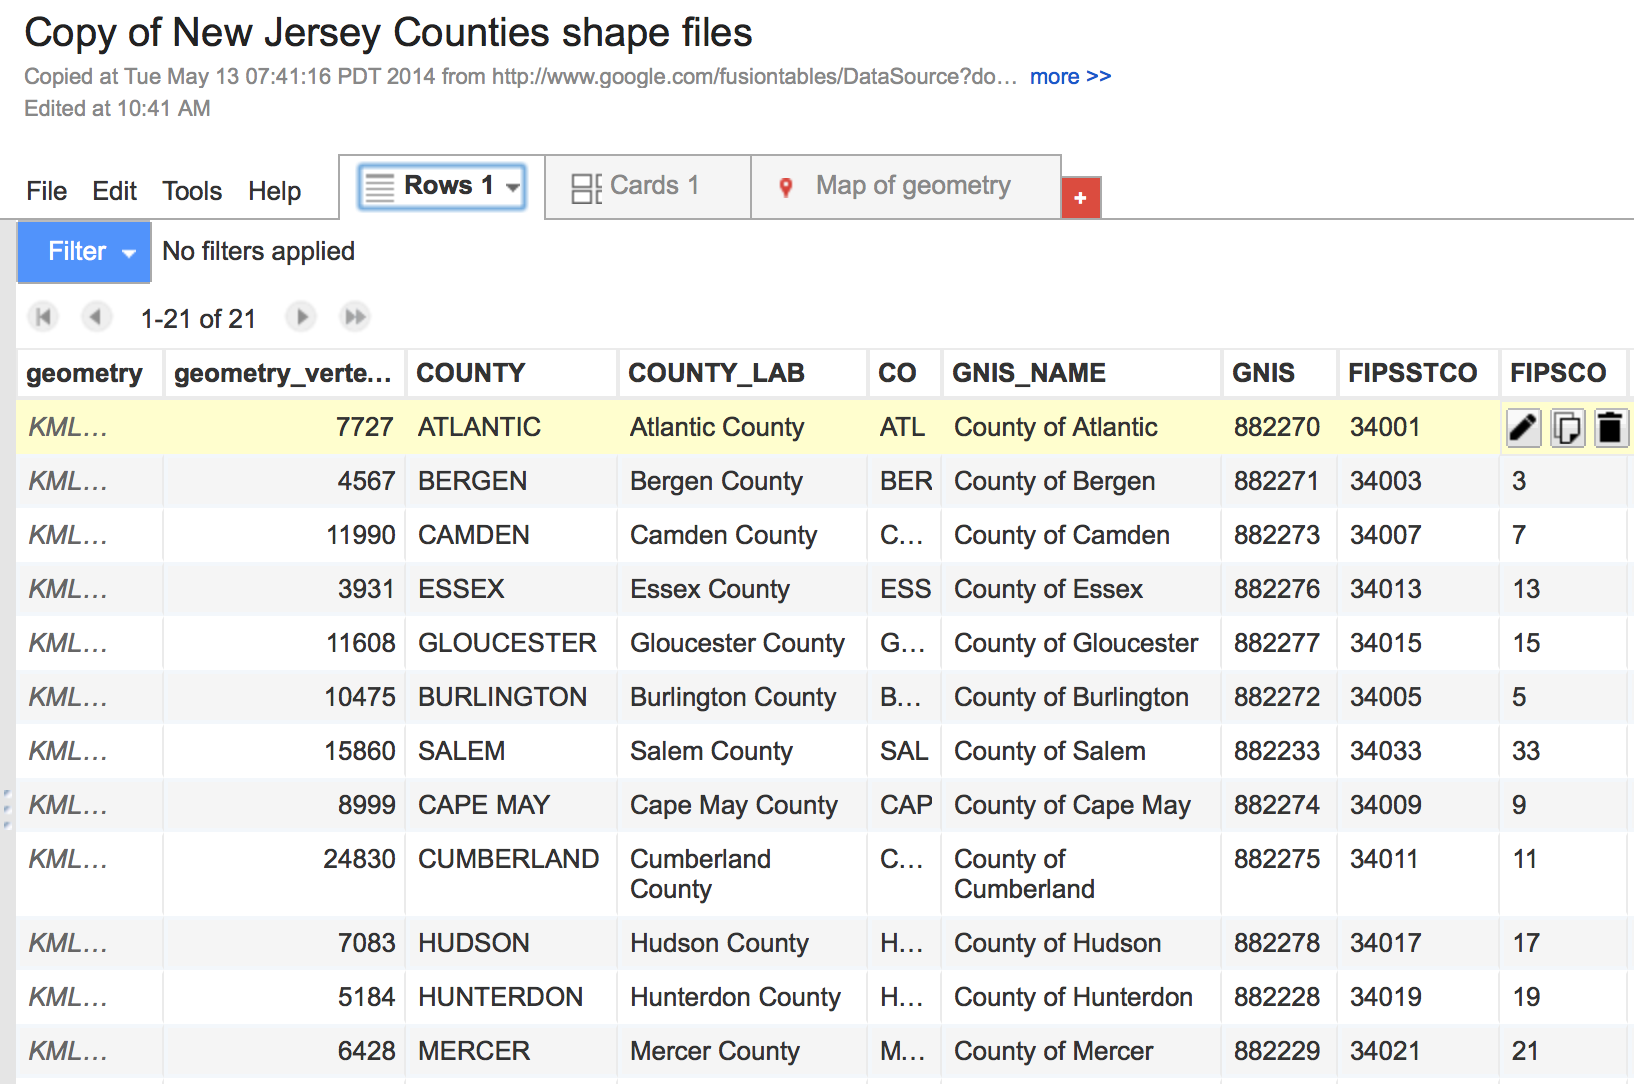
Task: Click the rows list icon
Action: 380,188
